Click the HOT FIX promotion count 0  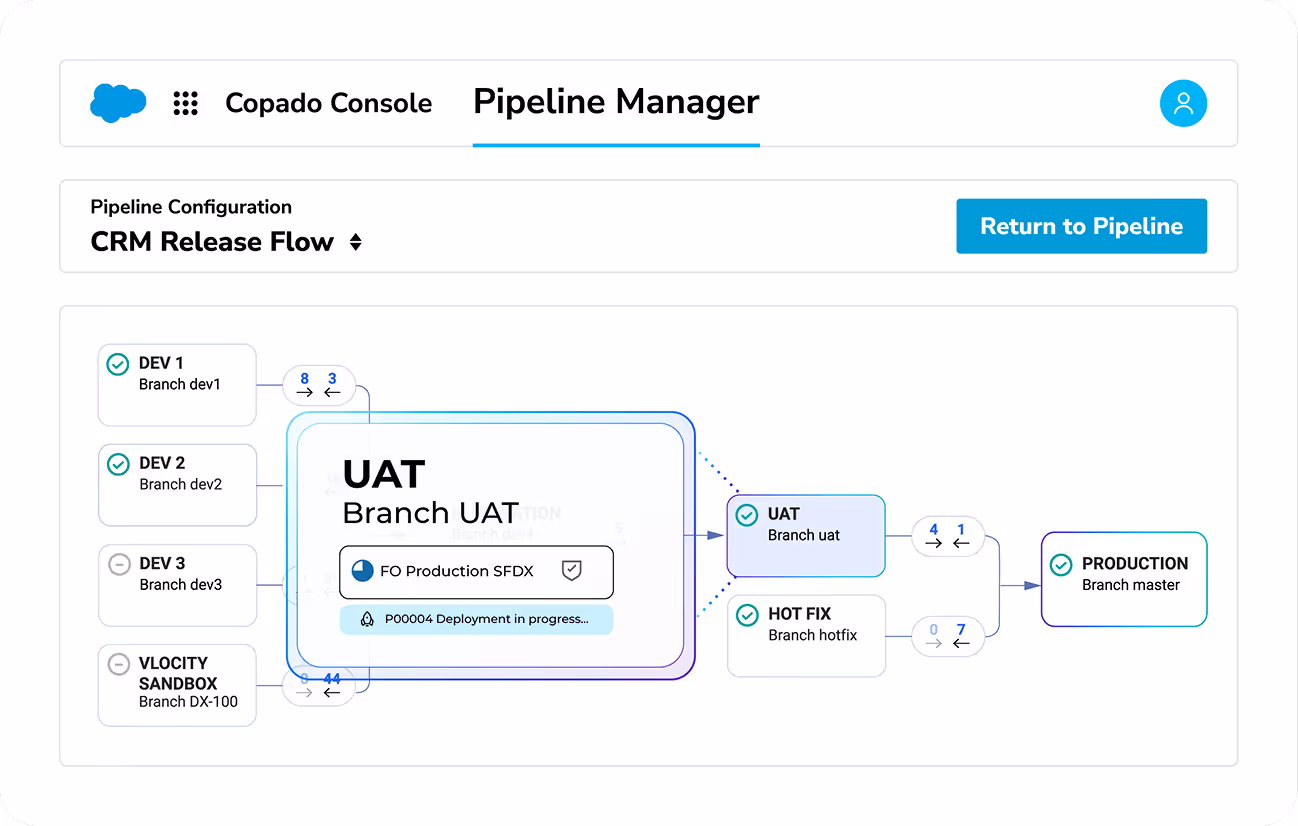(x=934, y=630)
